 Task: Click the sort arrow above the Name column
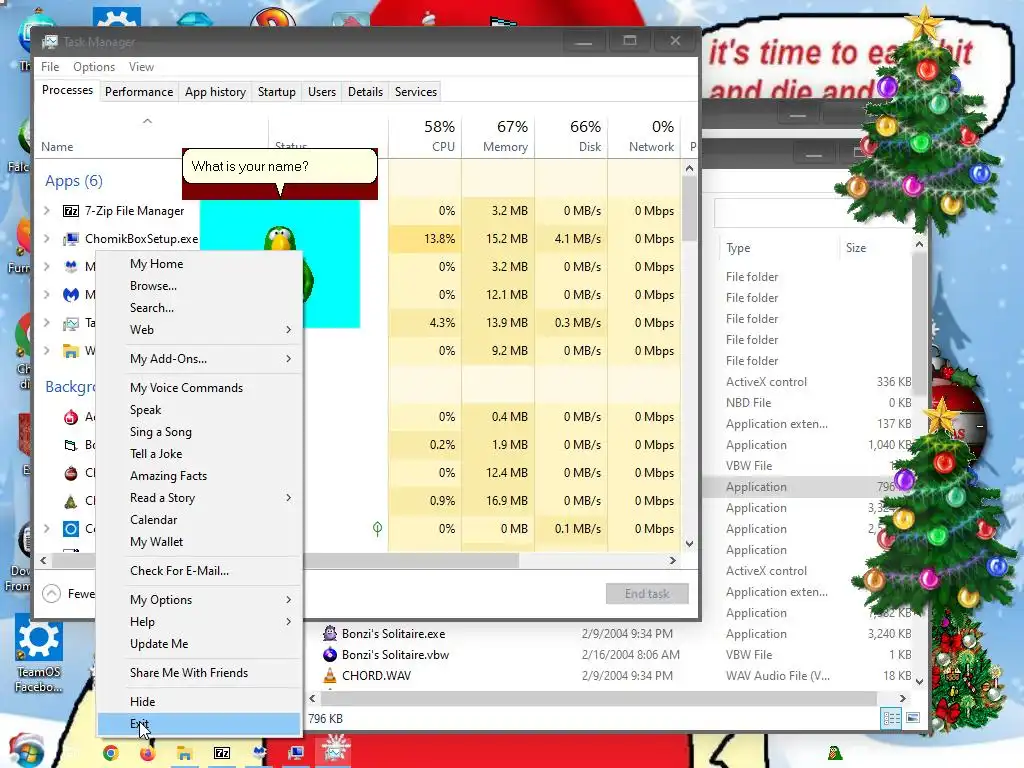pyautogui.click(x=148, y=121)
